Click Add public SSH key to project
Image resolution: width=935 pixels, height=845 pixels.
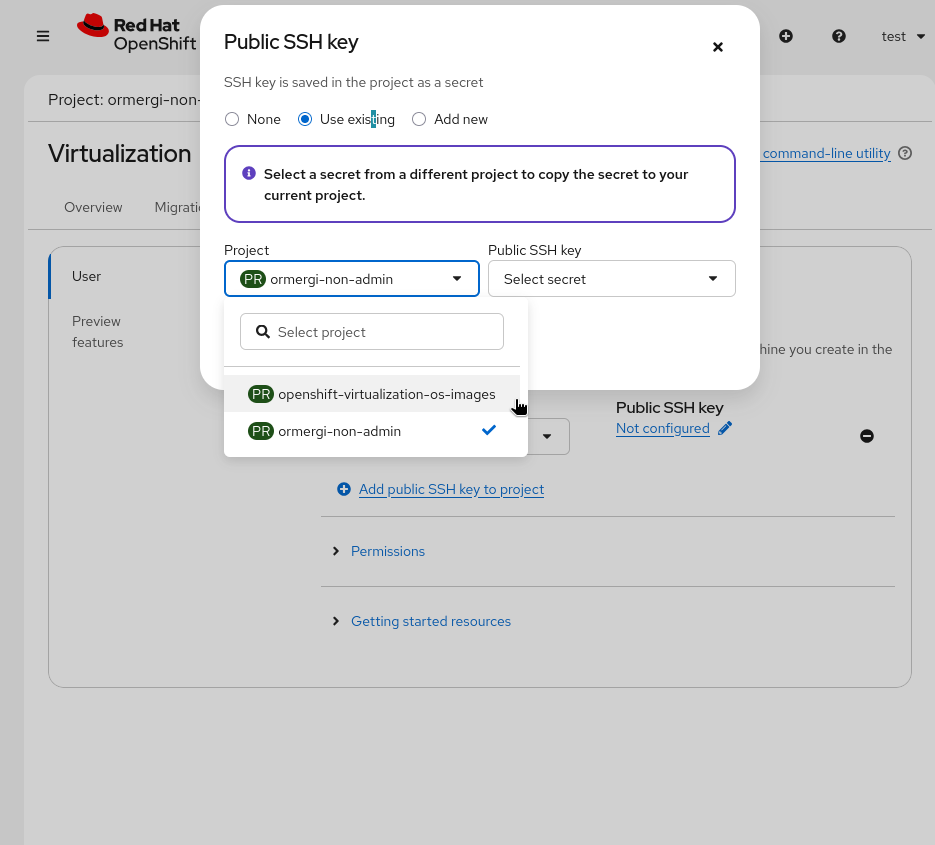451,489
